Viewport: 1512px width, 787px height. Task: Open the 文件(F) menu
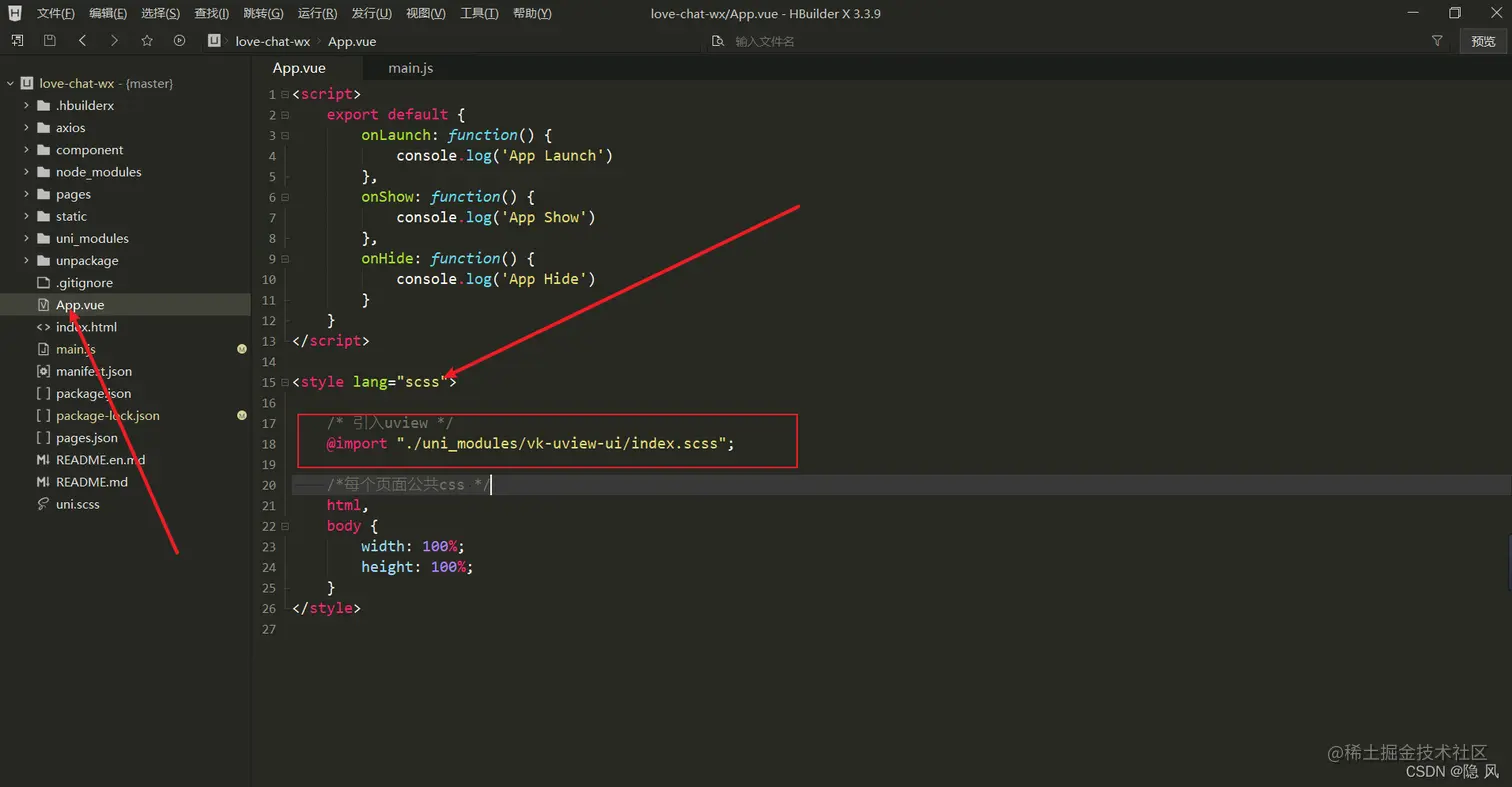[56, 13]
